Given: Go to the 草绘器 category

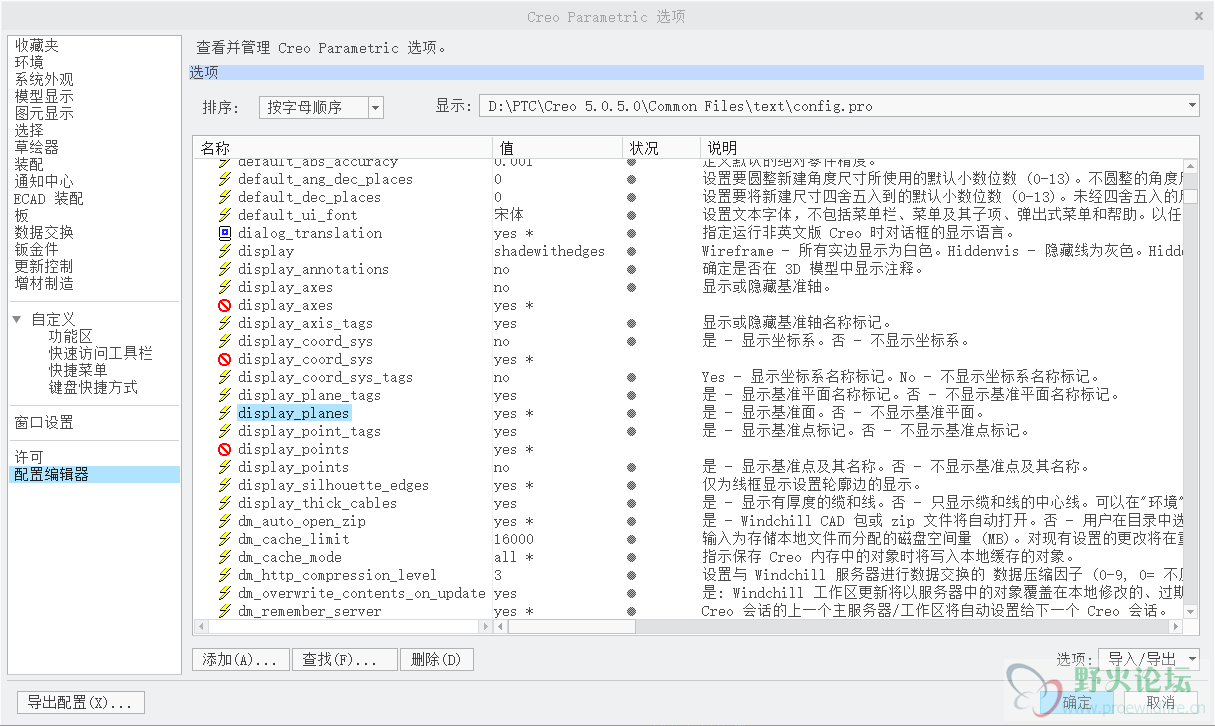Looking at the screenshot, I should pos(36,147).
